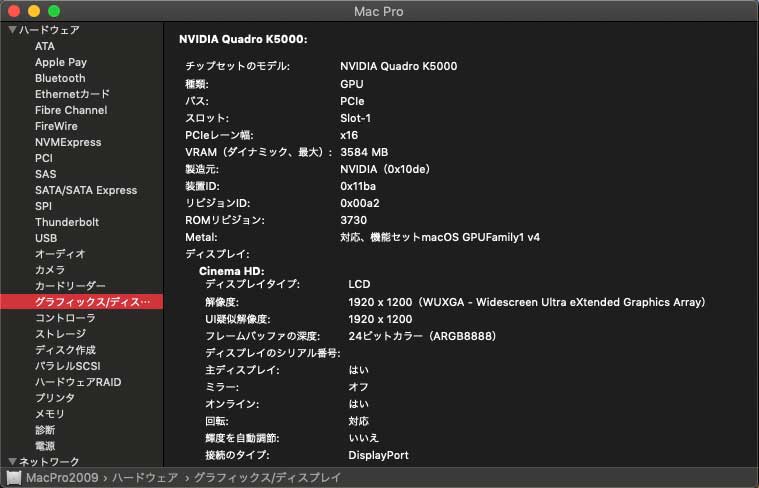Click the ROM revision value 3730

(x=353, y=220)
